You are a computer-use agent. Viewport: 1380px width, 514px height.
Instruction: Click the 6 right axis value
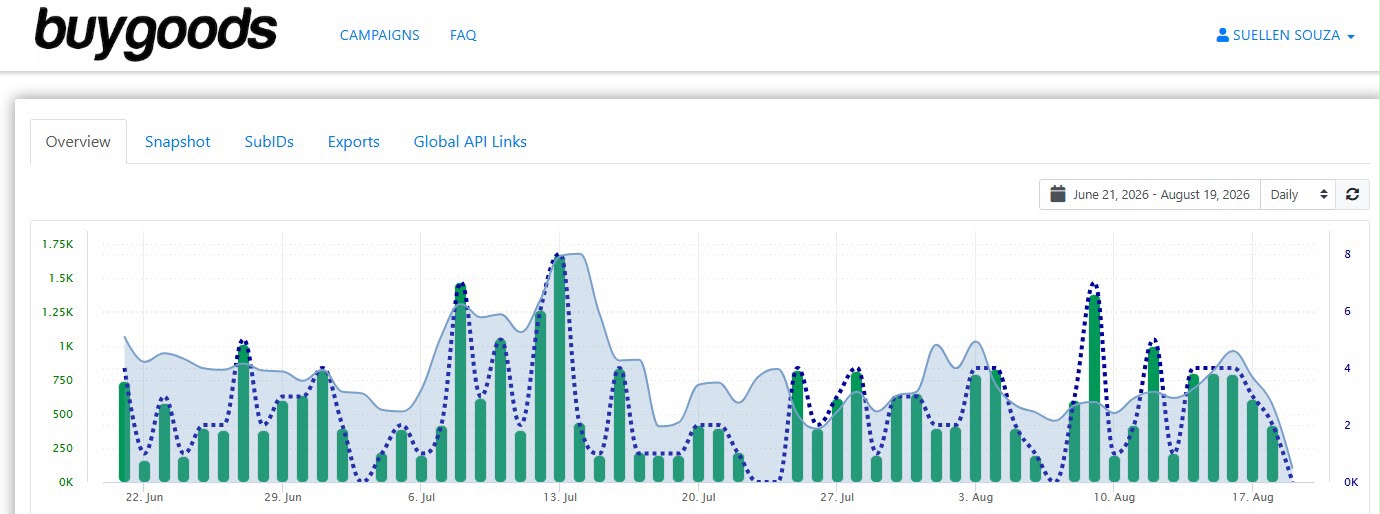pyautogui.click(x=1347, y=311)
